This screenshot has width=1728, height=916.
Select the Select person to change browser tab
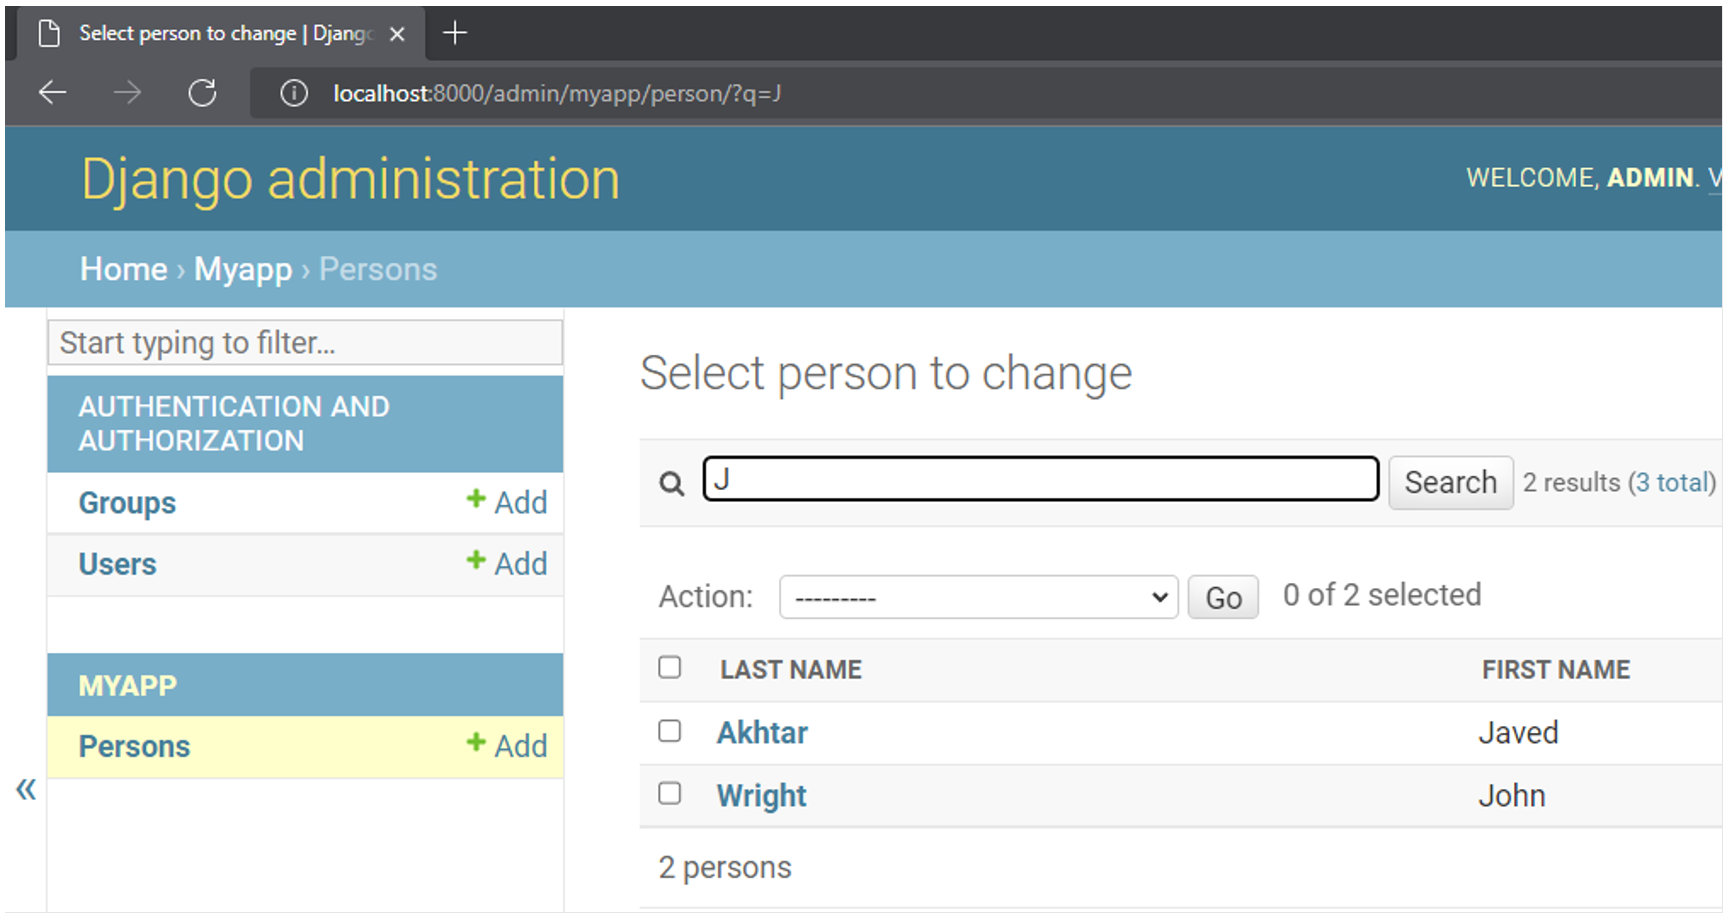[215, 33]
